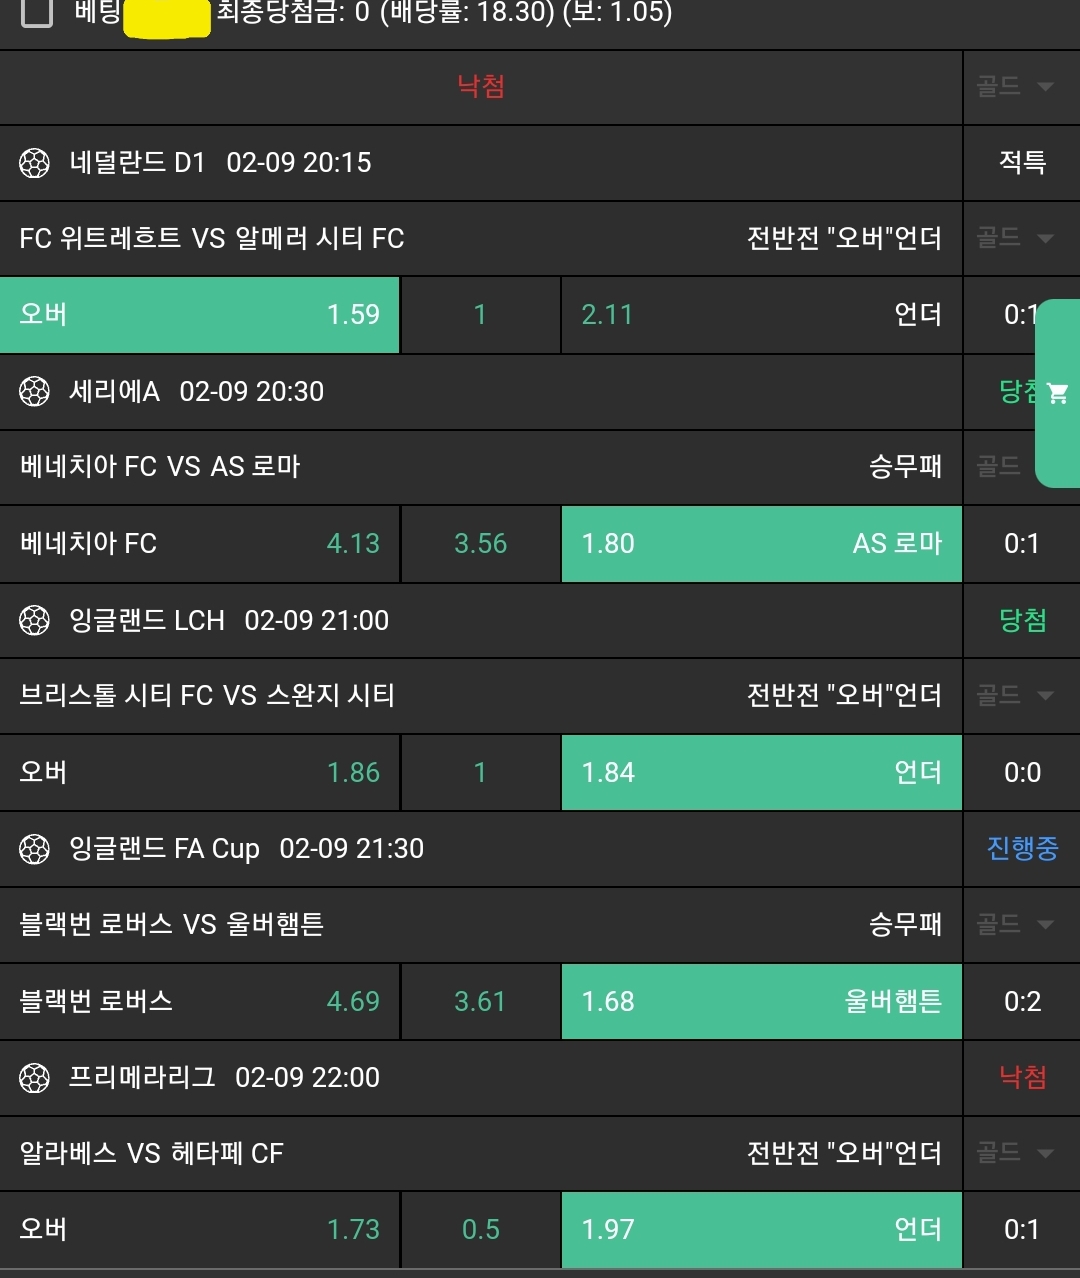The width and height of the screenshot is (1080, 1278).
Task: Expand the 골드 dropdown in the 낙첨 row
Action: (x=1016, y=87)
